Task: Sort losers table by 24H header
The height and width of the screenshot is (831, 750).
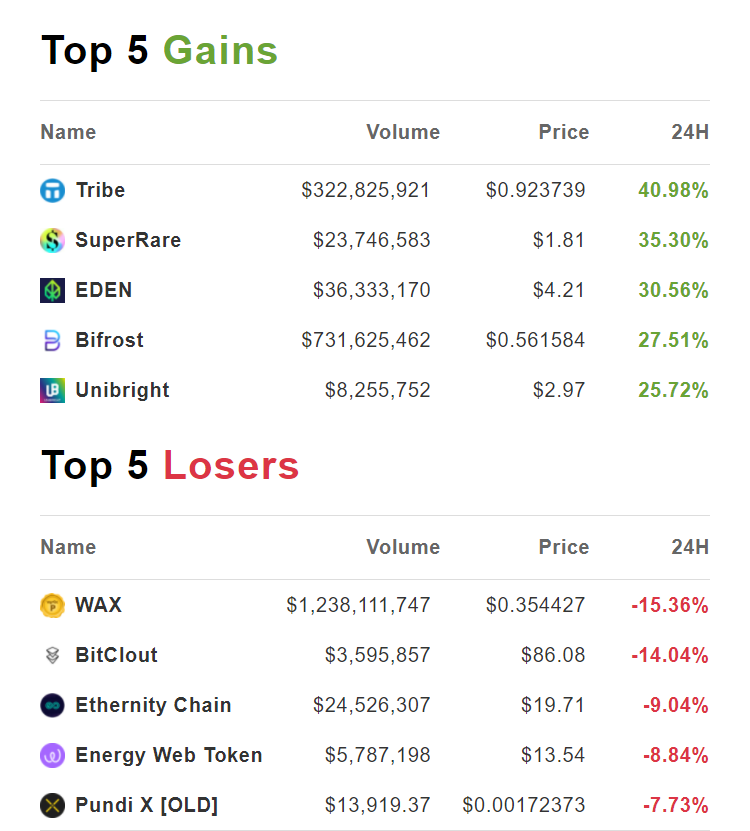Action: 690,547
